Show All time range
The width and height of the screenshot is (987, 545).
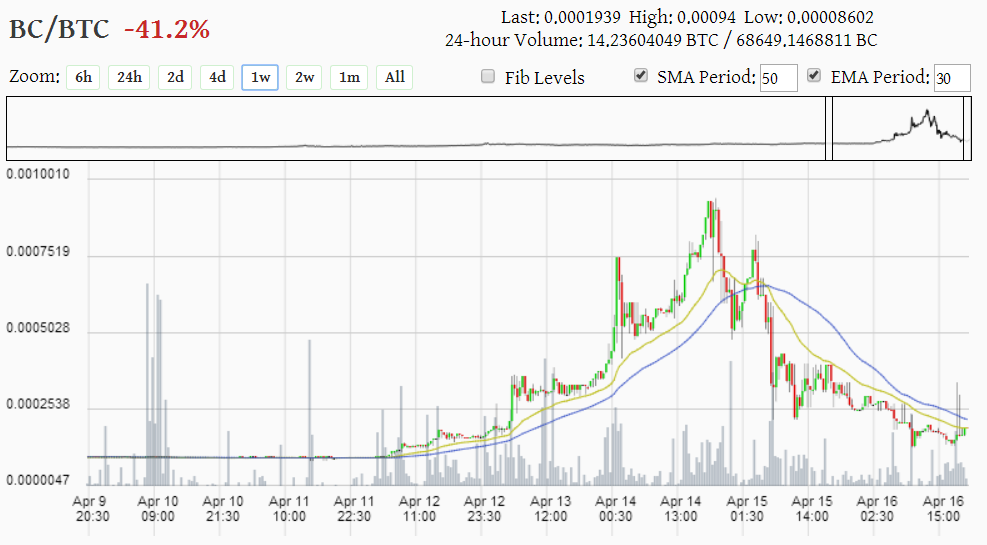click(x=395, y=77)
